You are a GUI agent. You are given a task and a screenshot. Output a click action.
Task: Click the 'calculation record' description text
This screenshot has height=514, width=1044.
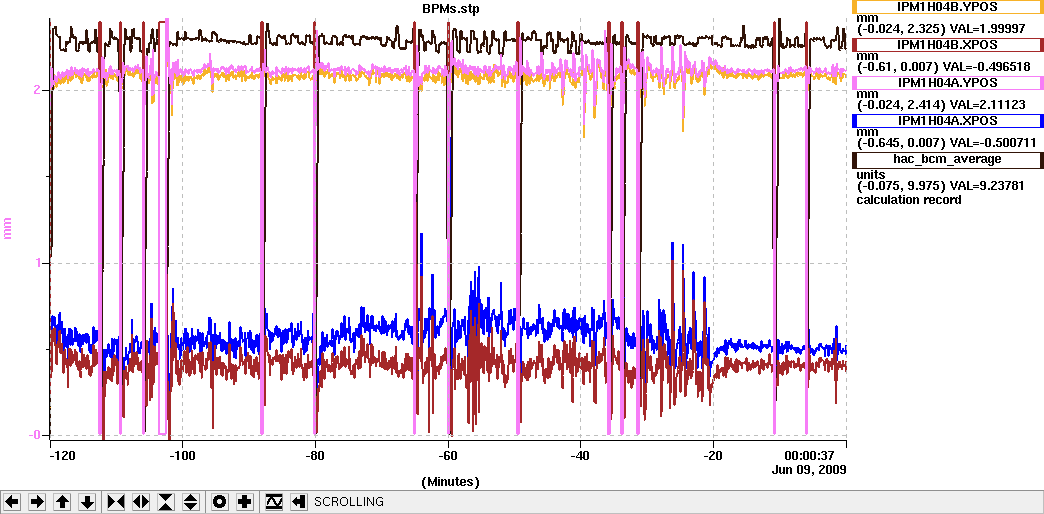click(x=908, y=200)
